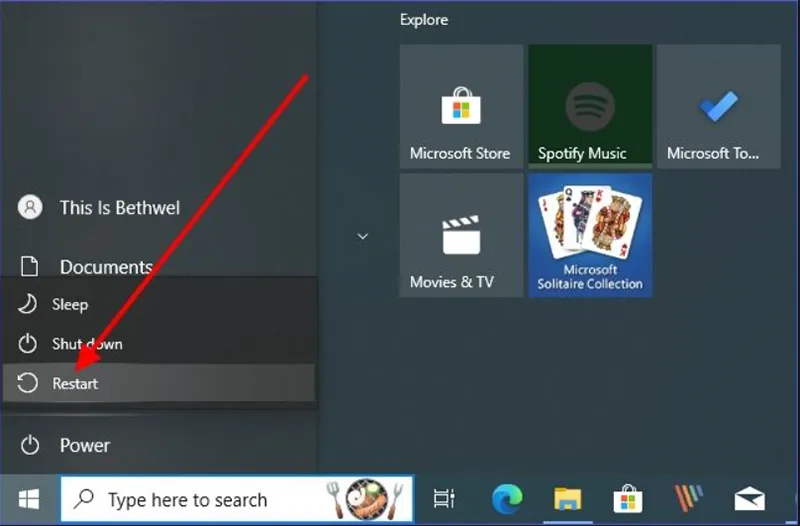Click the barbecue search highlight image
The height and width of the screenshot is (526, 800).
click(x=366, y=499)
